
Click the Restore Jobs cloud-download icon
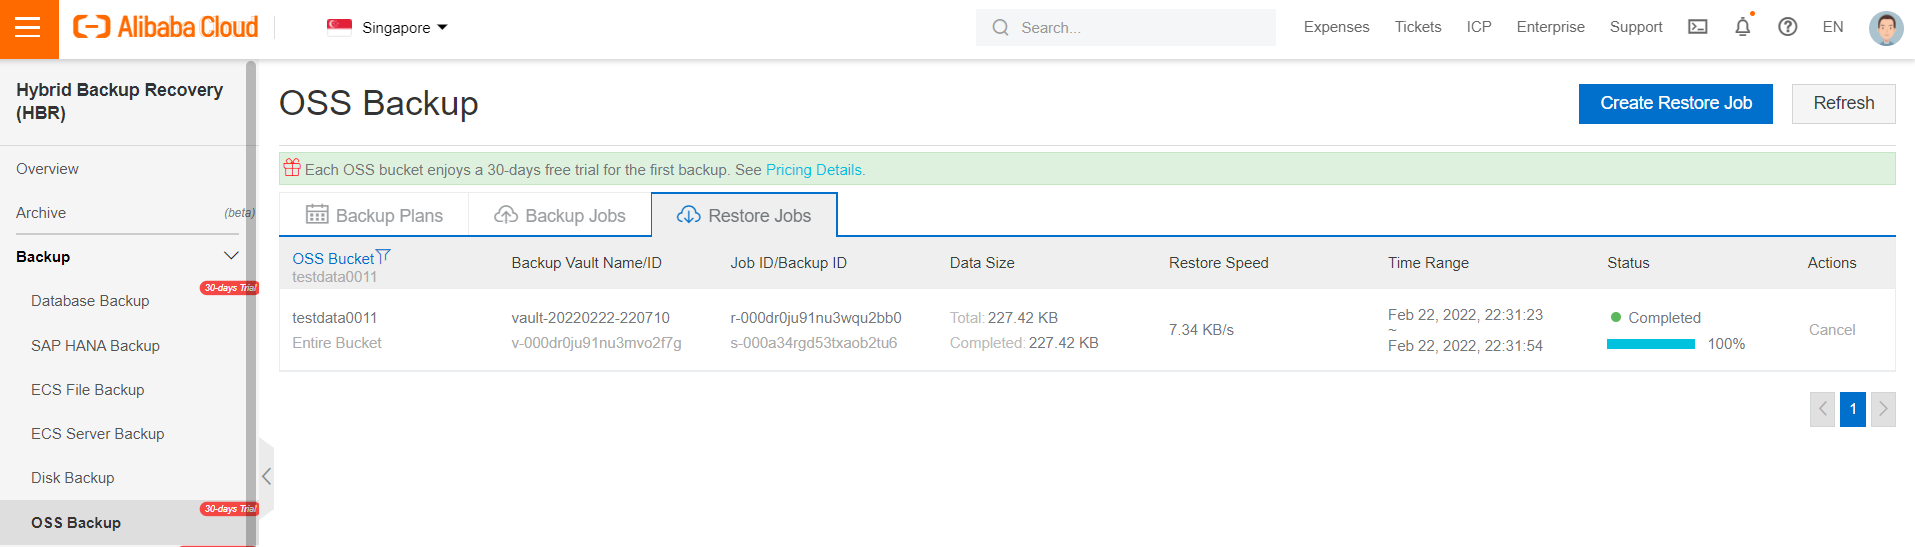pos(689,215)
